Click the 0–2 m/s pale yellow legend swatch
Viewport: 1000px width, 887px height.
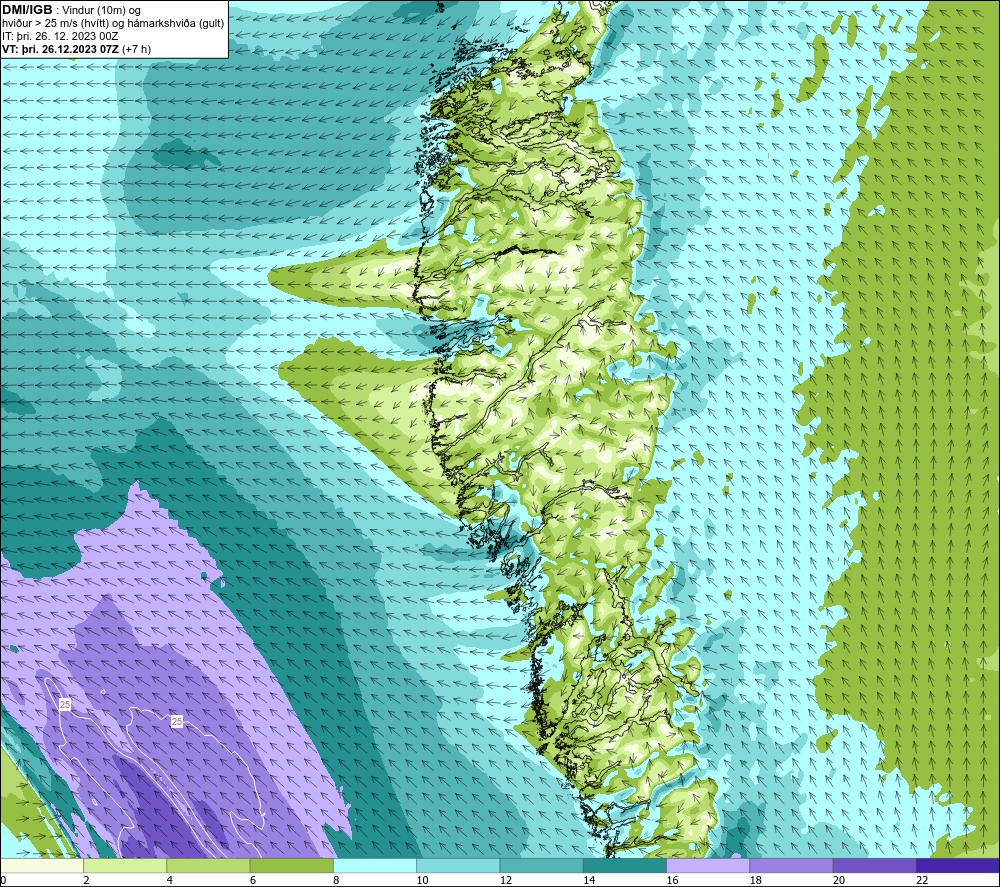42,866
